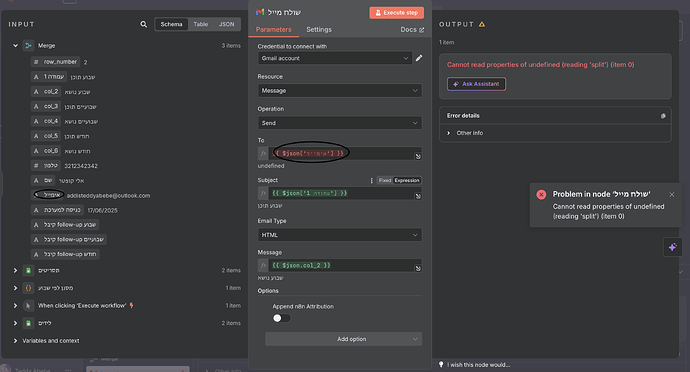Copy error details using the copy icon
This screenshot has width=690, height=372.
(x=663, y=116)
